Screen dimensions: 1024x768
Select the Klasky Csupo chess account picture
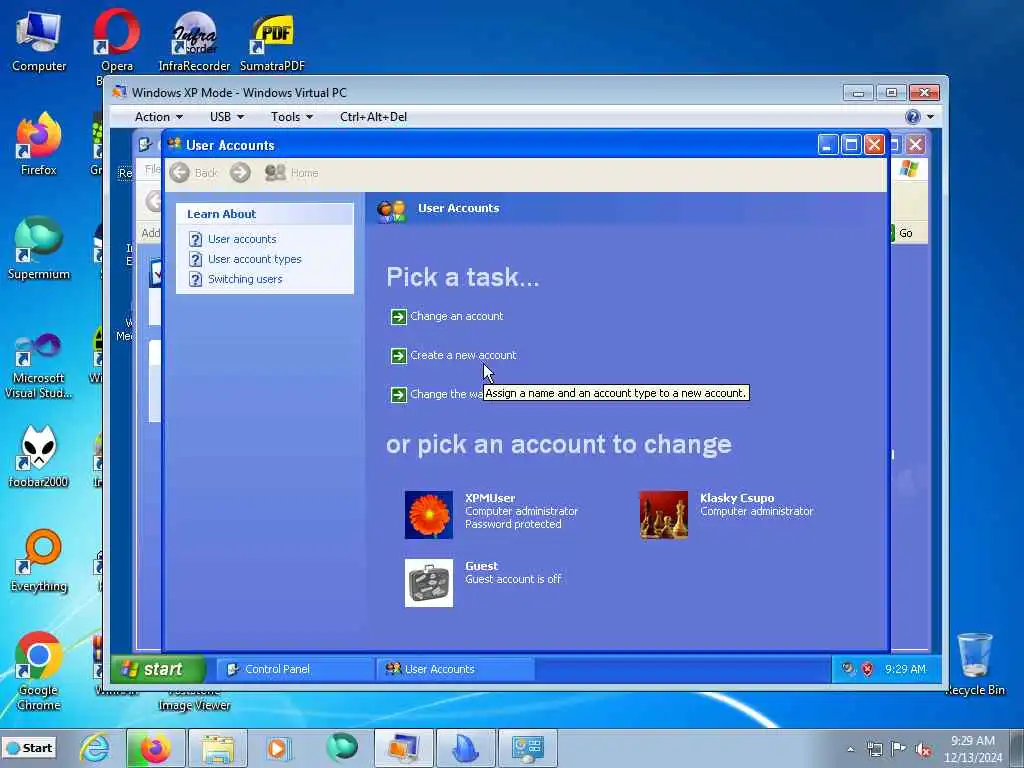pos(664,515)
